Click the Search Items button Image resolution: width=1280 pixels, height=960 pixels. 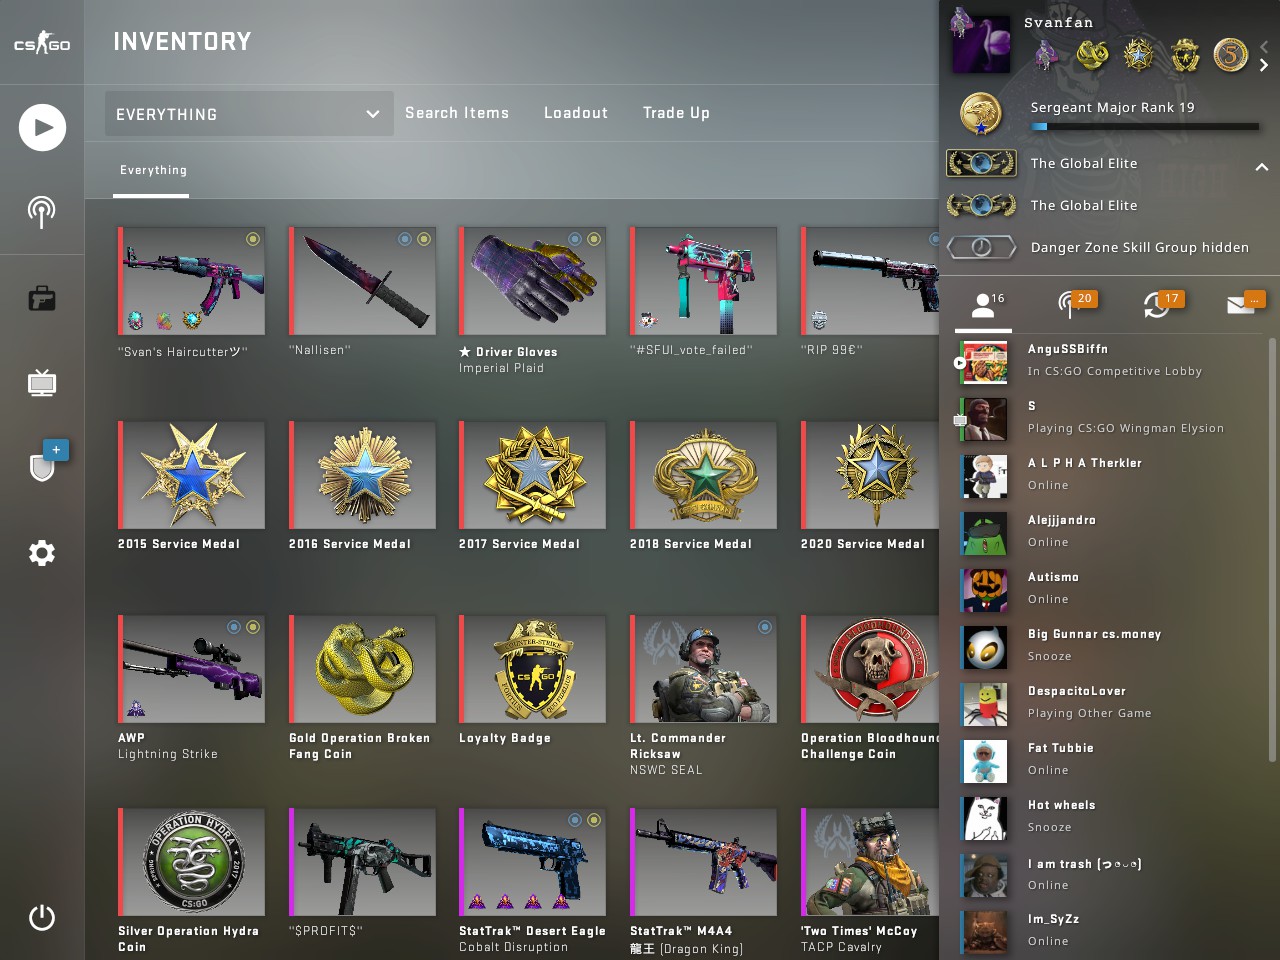point(457,113)
